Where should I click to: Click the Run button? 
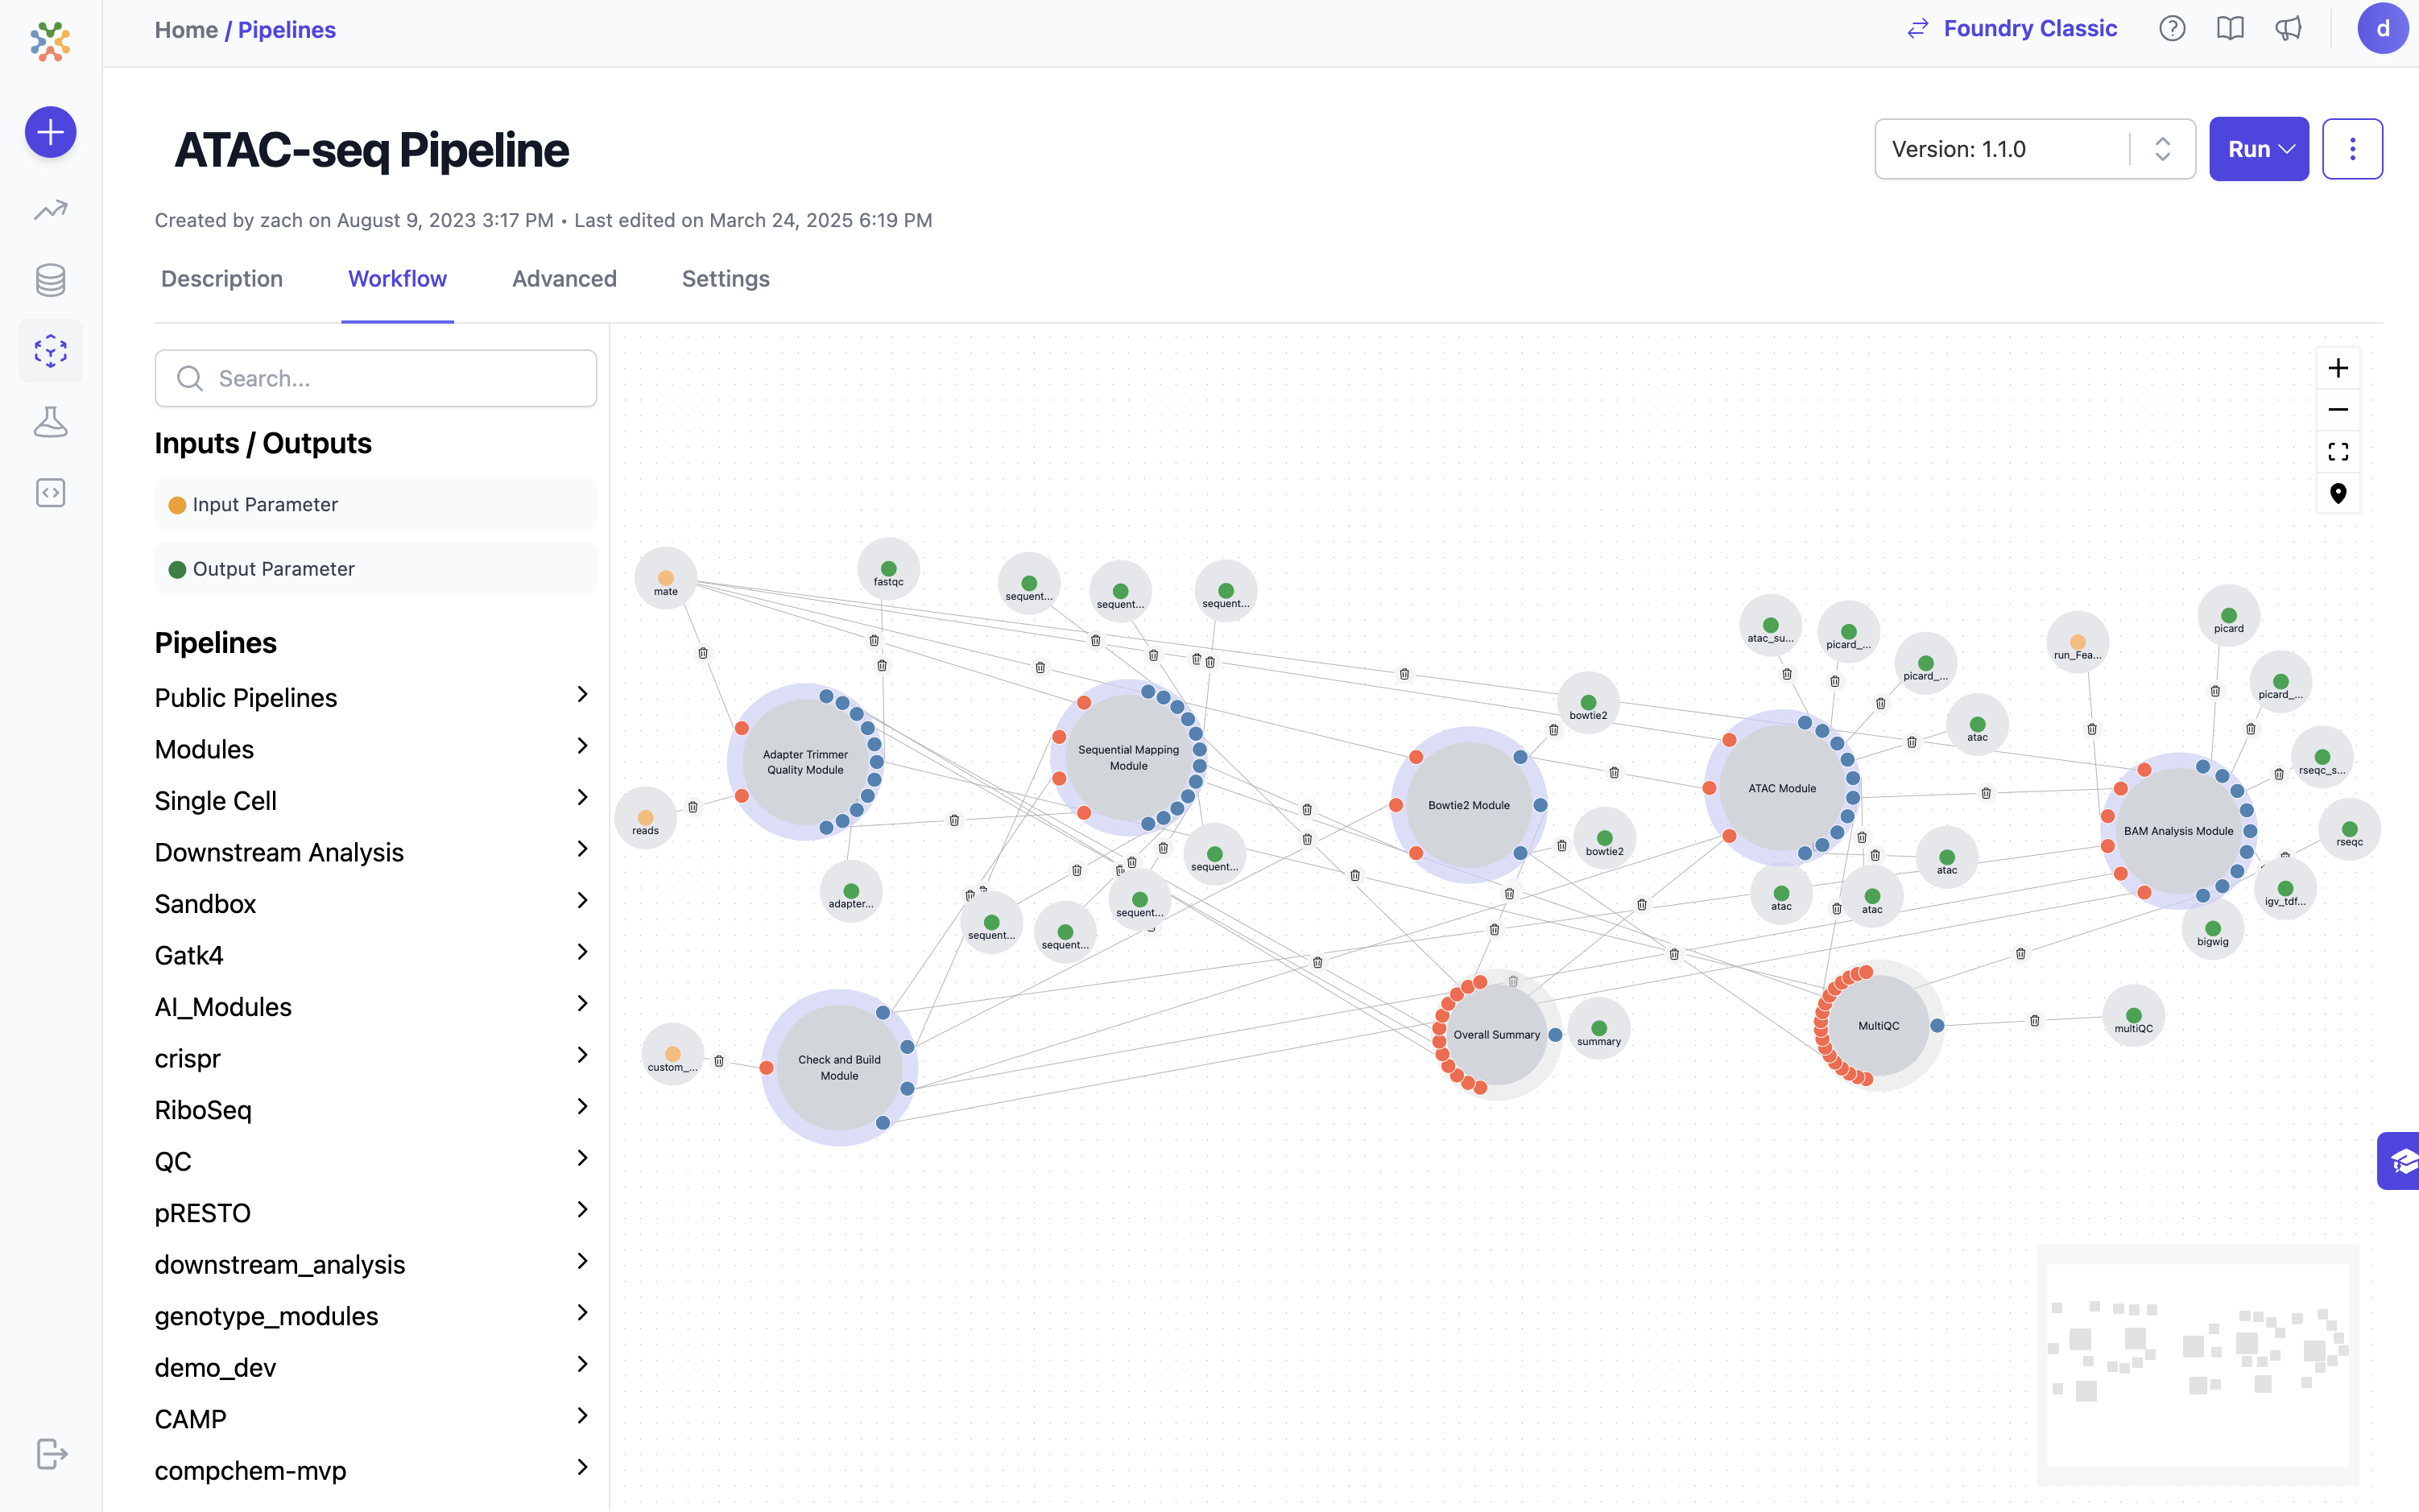[2258, 149]
